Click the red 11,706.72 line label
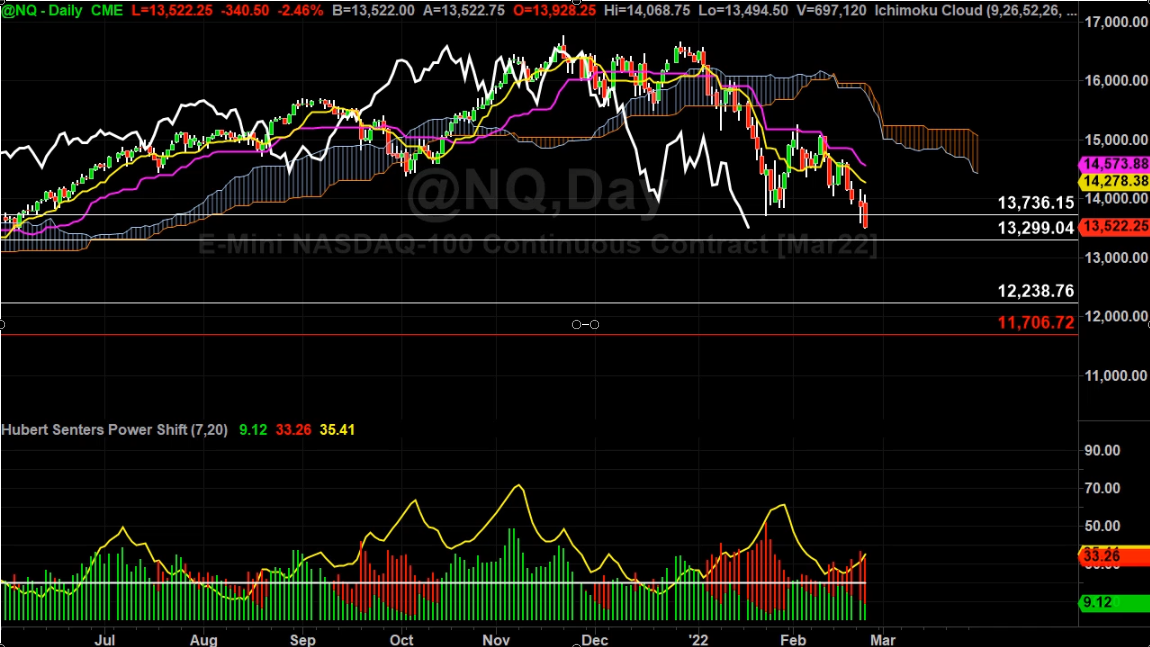 click(1036, 323)
